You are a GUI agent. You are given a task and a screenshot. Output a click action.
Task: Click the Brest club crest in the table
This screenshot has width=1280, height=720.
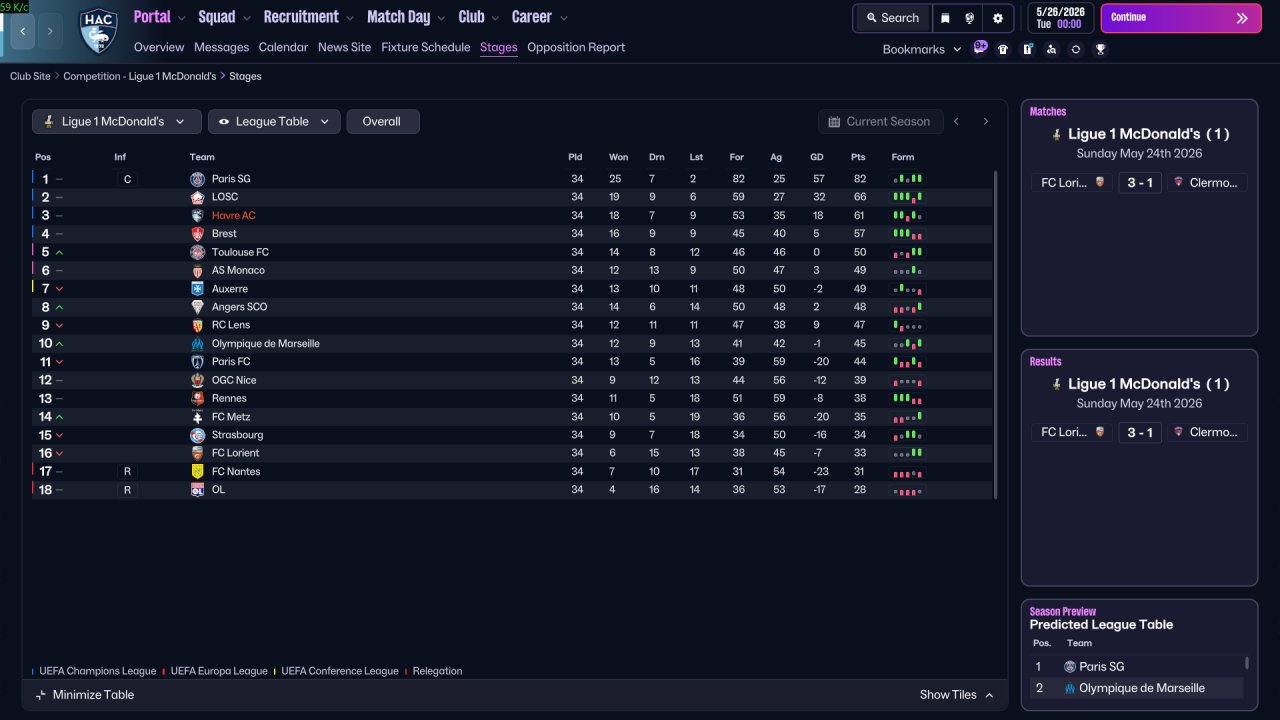coord(197,234)
